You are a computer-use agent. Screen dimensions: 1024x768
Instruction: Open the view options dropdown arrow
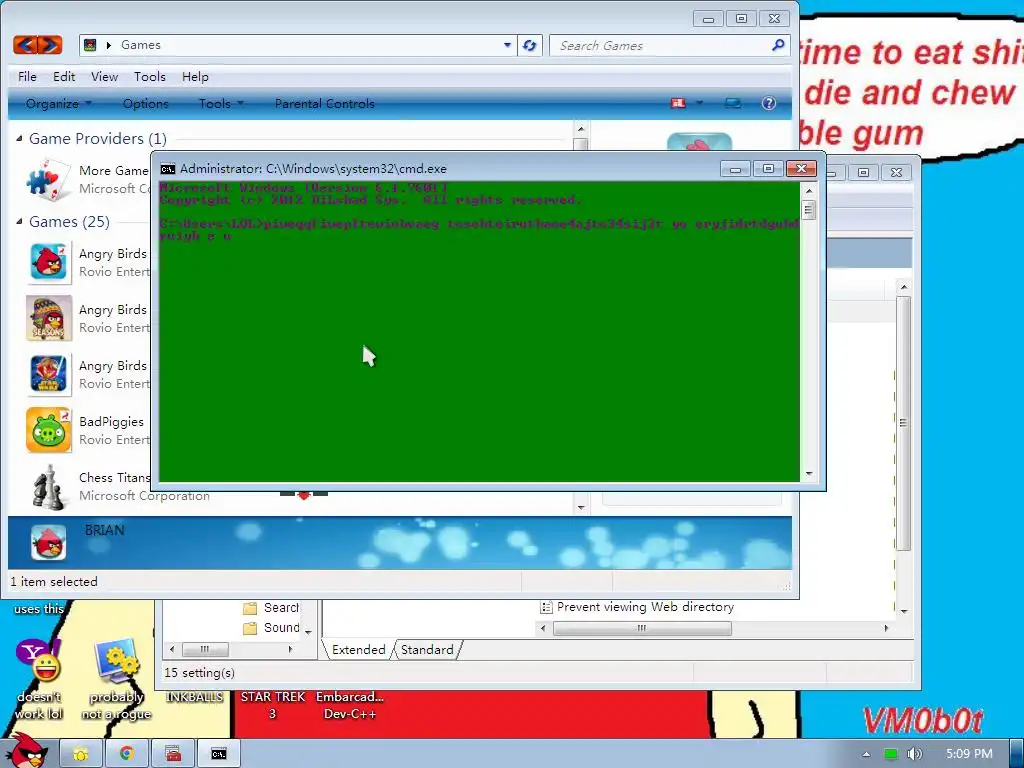coord(699,103)
